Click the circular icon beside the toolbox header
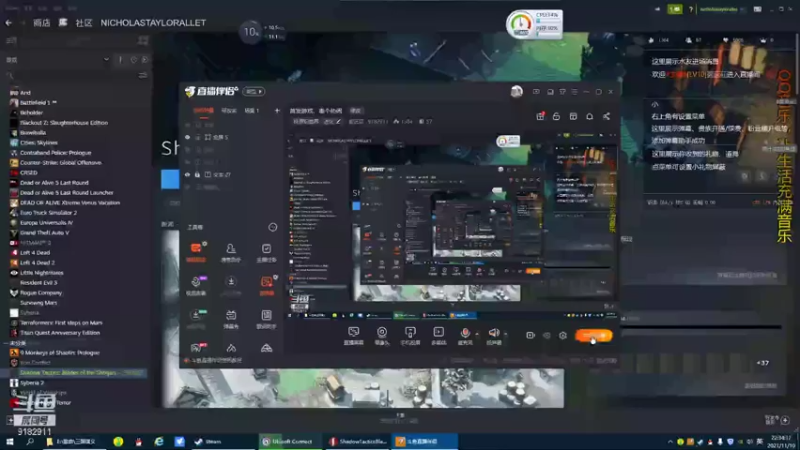Image resolution: width=800 pixels, height=450 pixels. 272,227
